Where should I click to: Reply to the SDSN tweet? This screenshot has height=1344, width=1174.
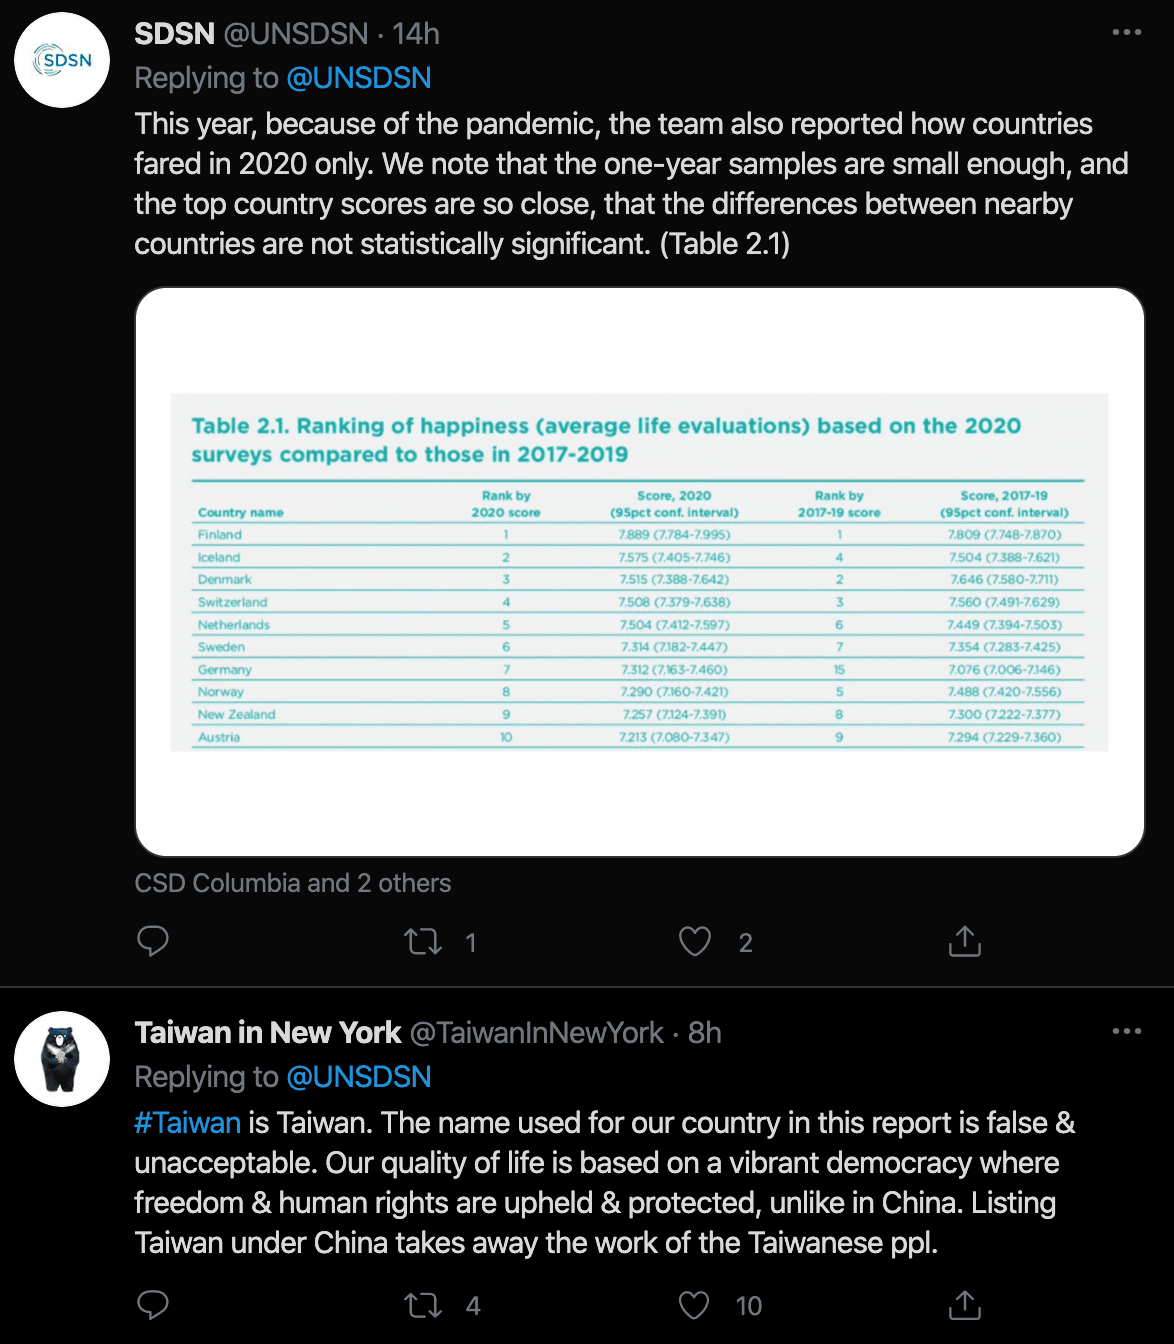click(x=152, y=941)
